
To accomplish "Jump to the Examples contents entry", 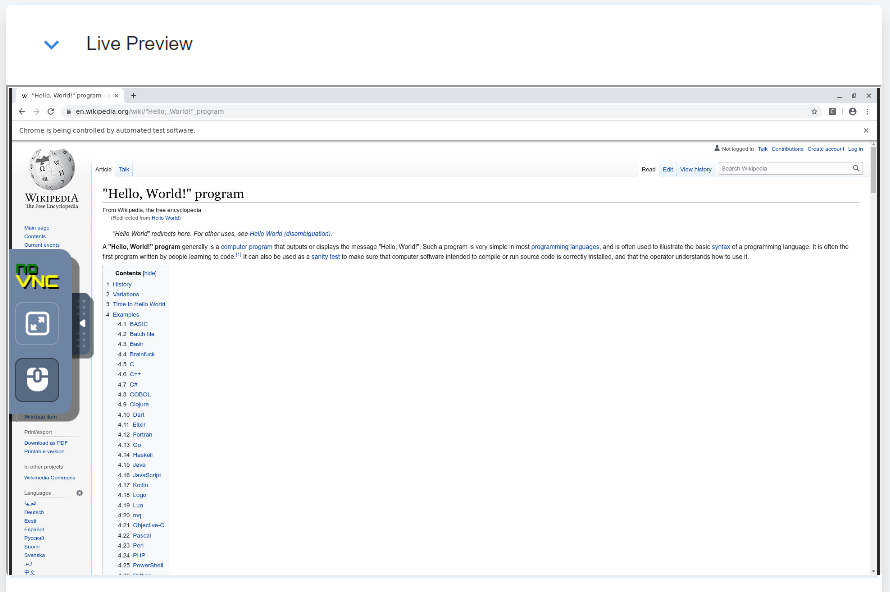I will coord(125,314).
